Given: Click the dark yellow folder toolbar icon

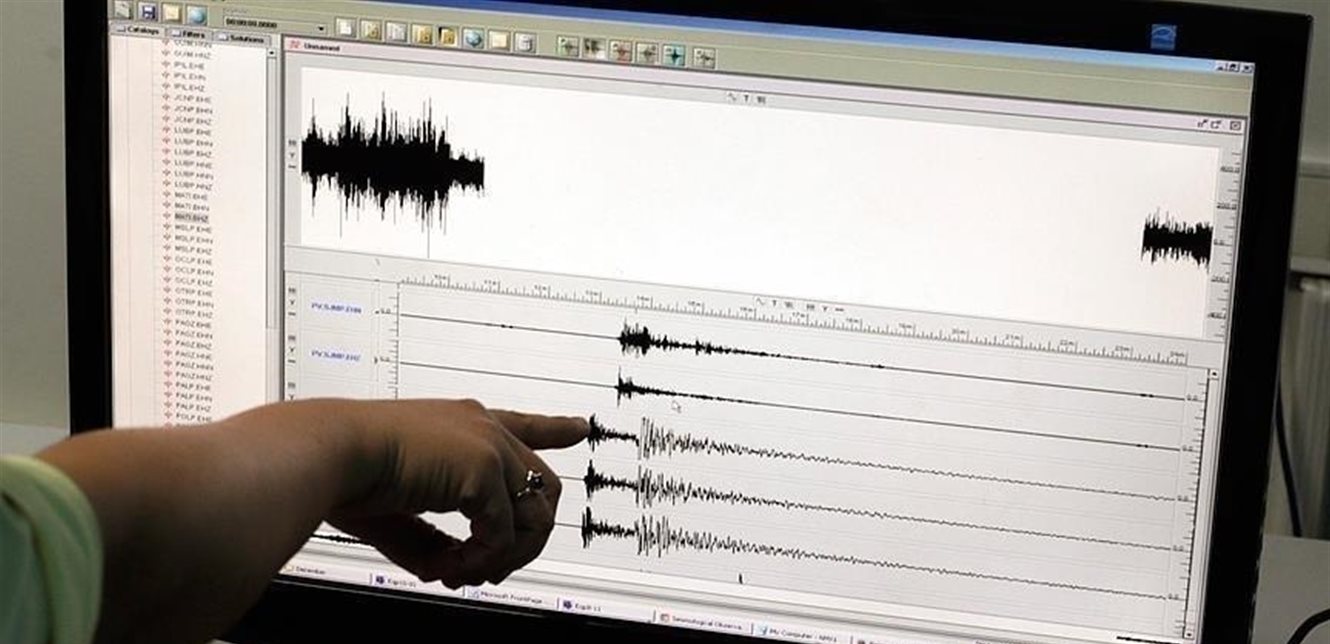Looking at the screenshot, I should click(x=447, y=37).
